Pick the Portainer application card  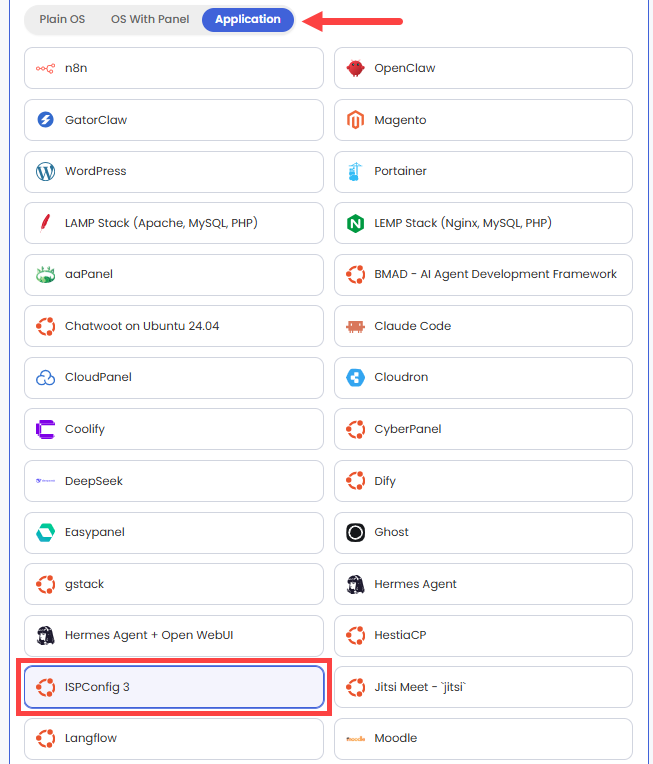pyautogui.click(x=483, y=172)
